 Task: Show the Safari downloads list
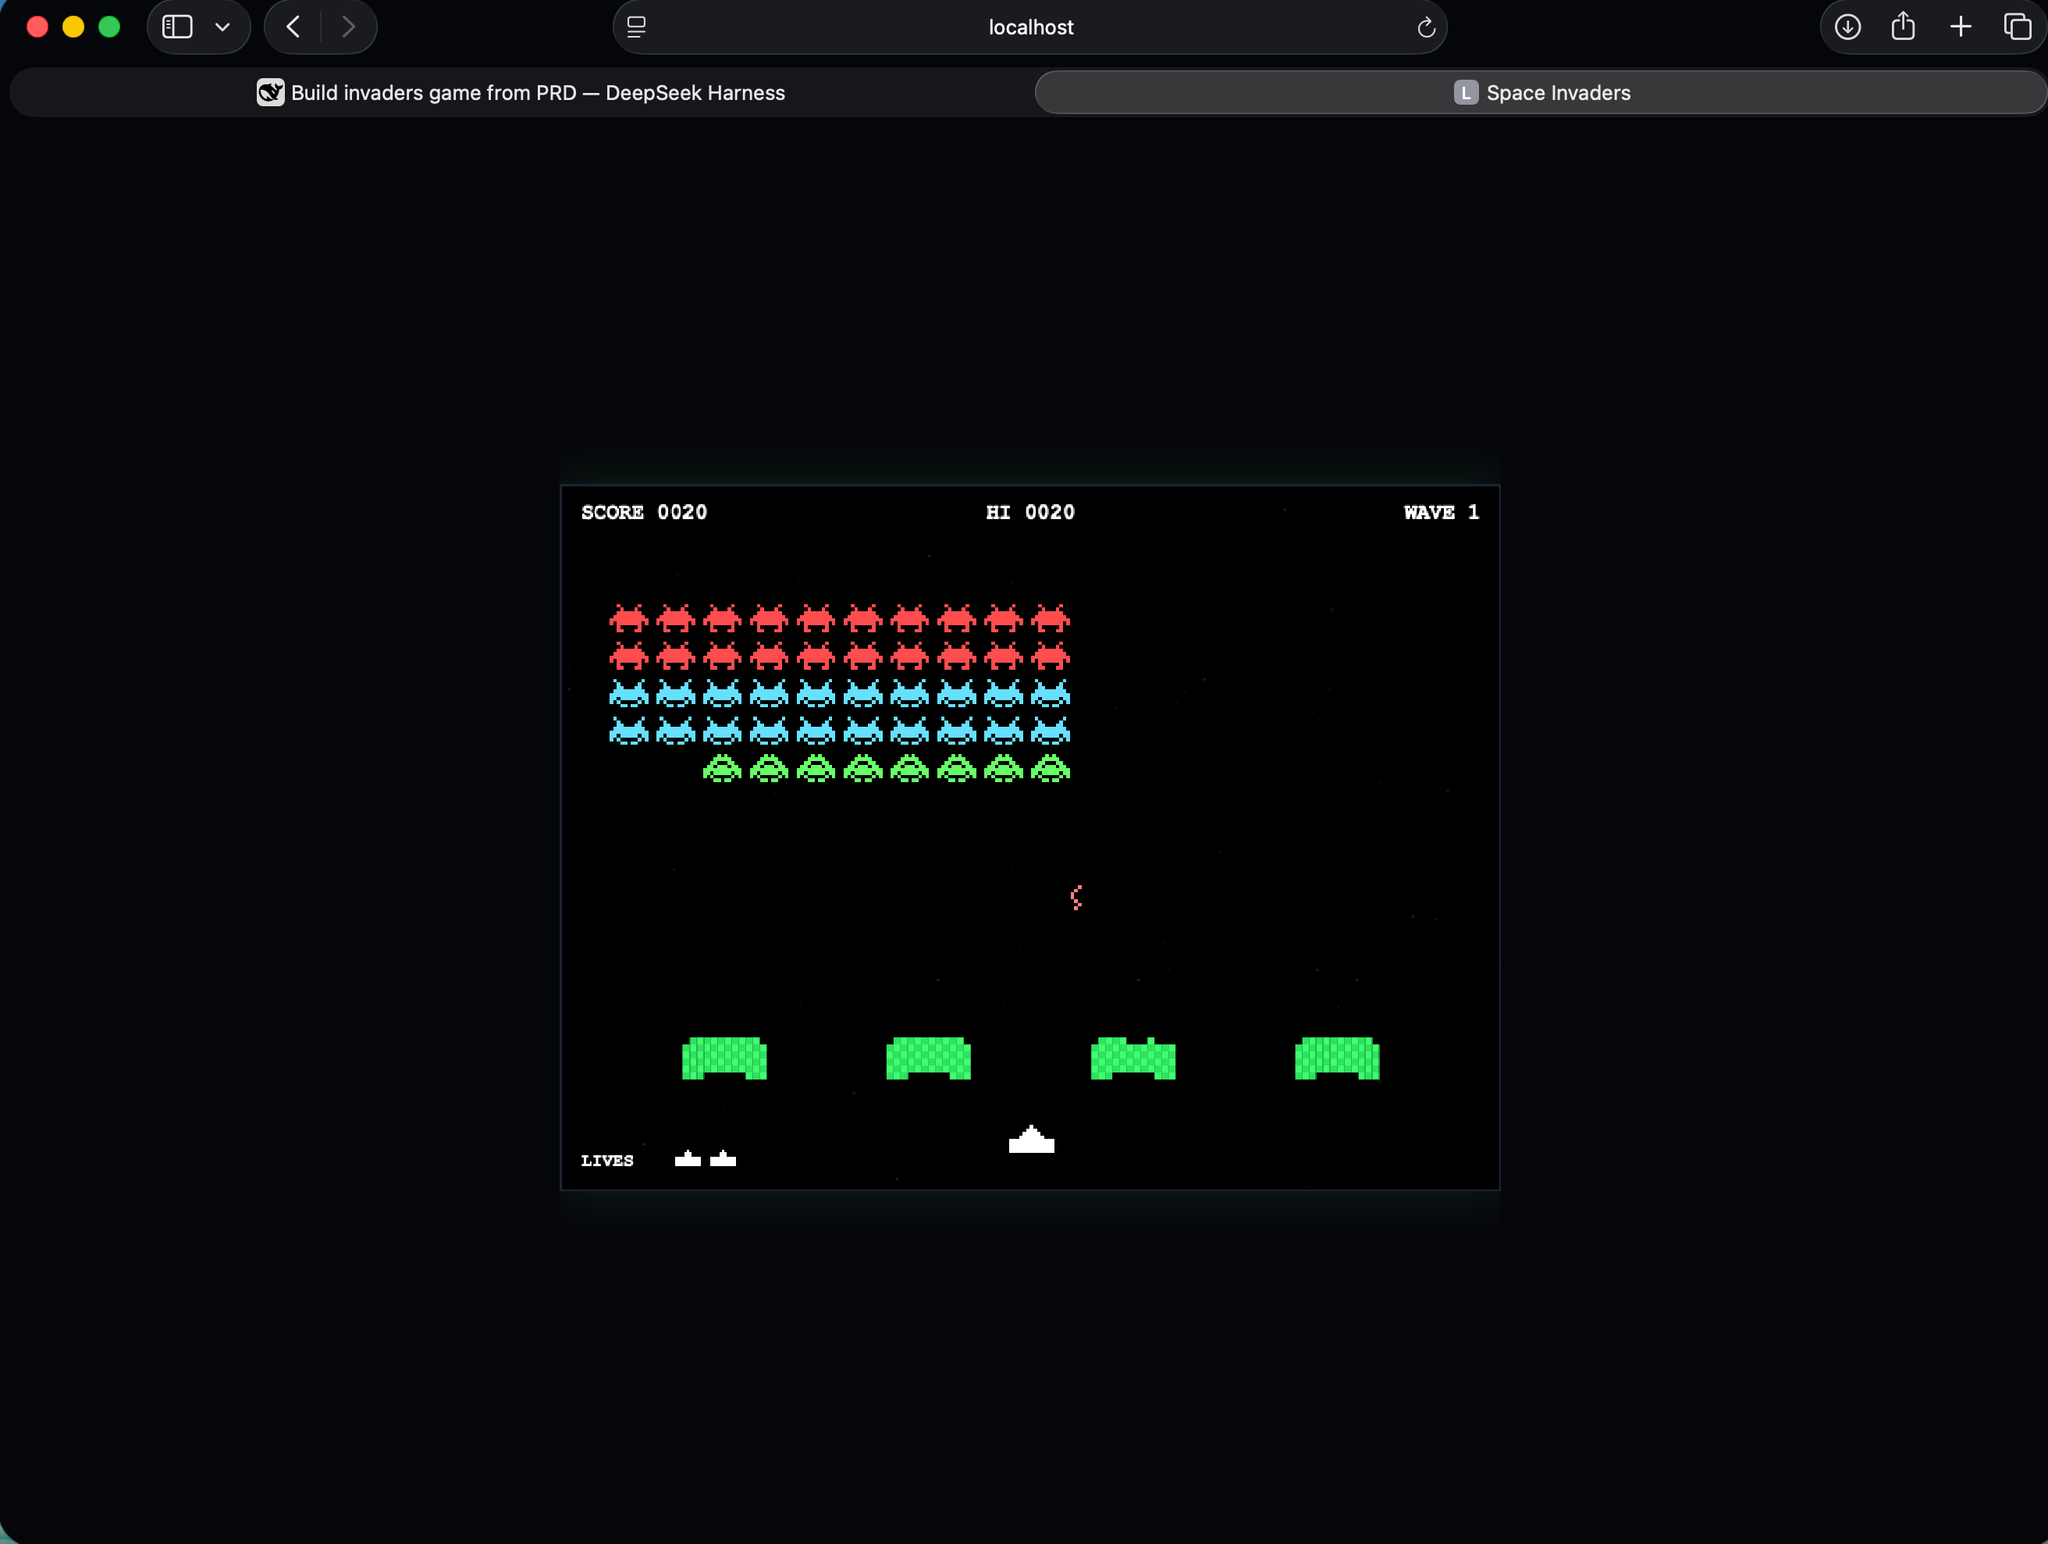pyautogui.click(x=1847, y=27)
